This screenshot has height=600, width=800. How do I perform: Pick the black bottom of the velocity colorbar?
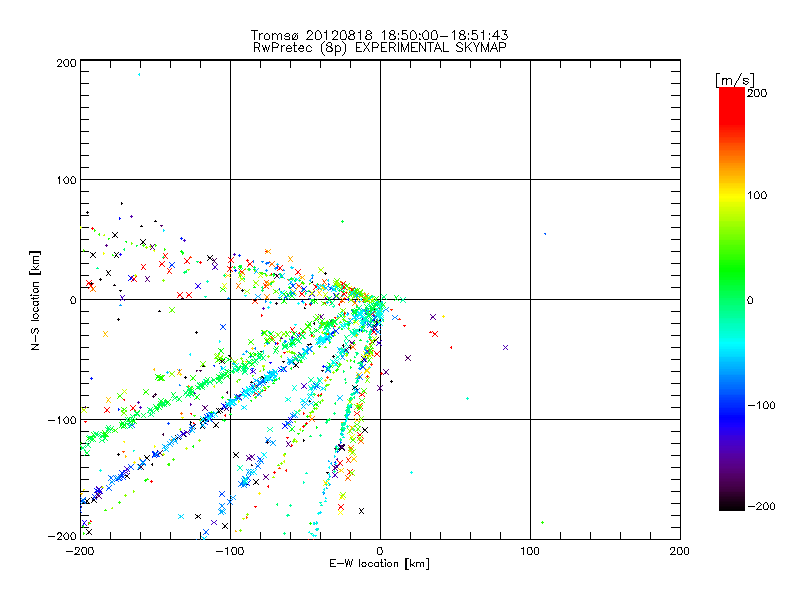point(732,505)
